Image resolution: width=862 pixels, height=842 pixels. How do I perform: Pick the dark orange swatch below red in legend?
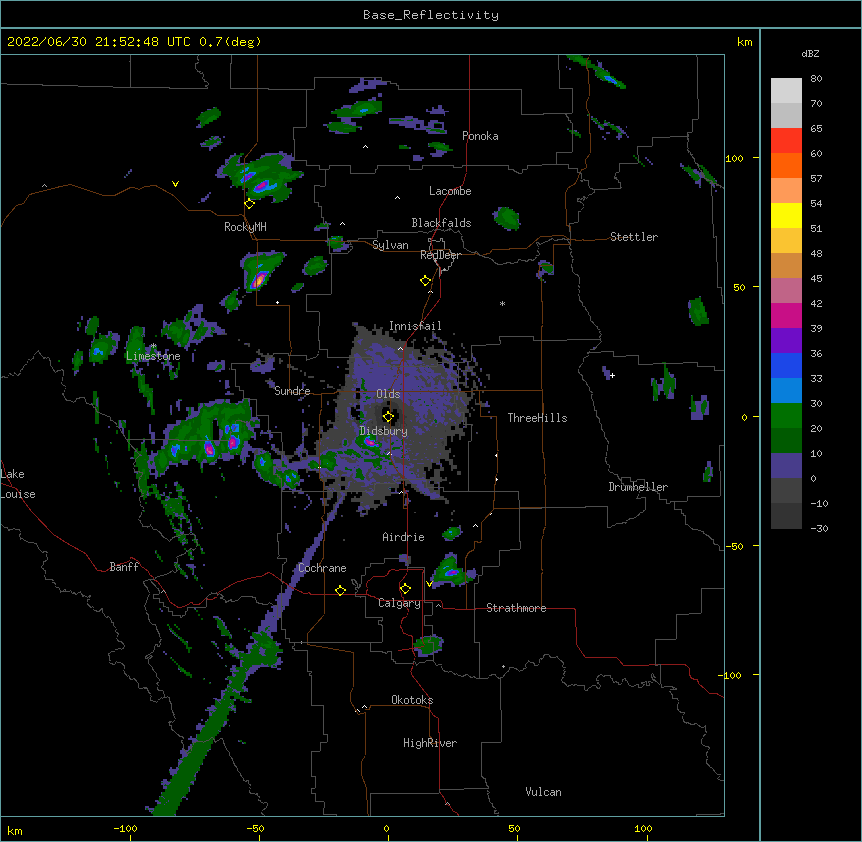coord(786,165)
